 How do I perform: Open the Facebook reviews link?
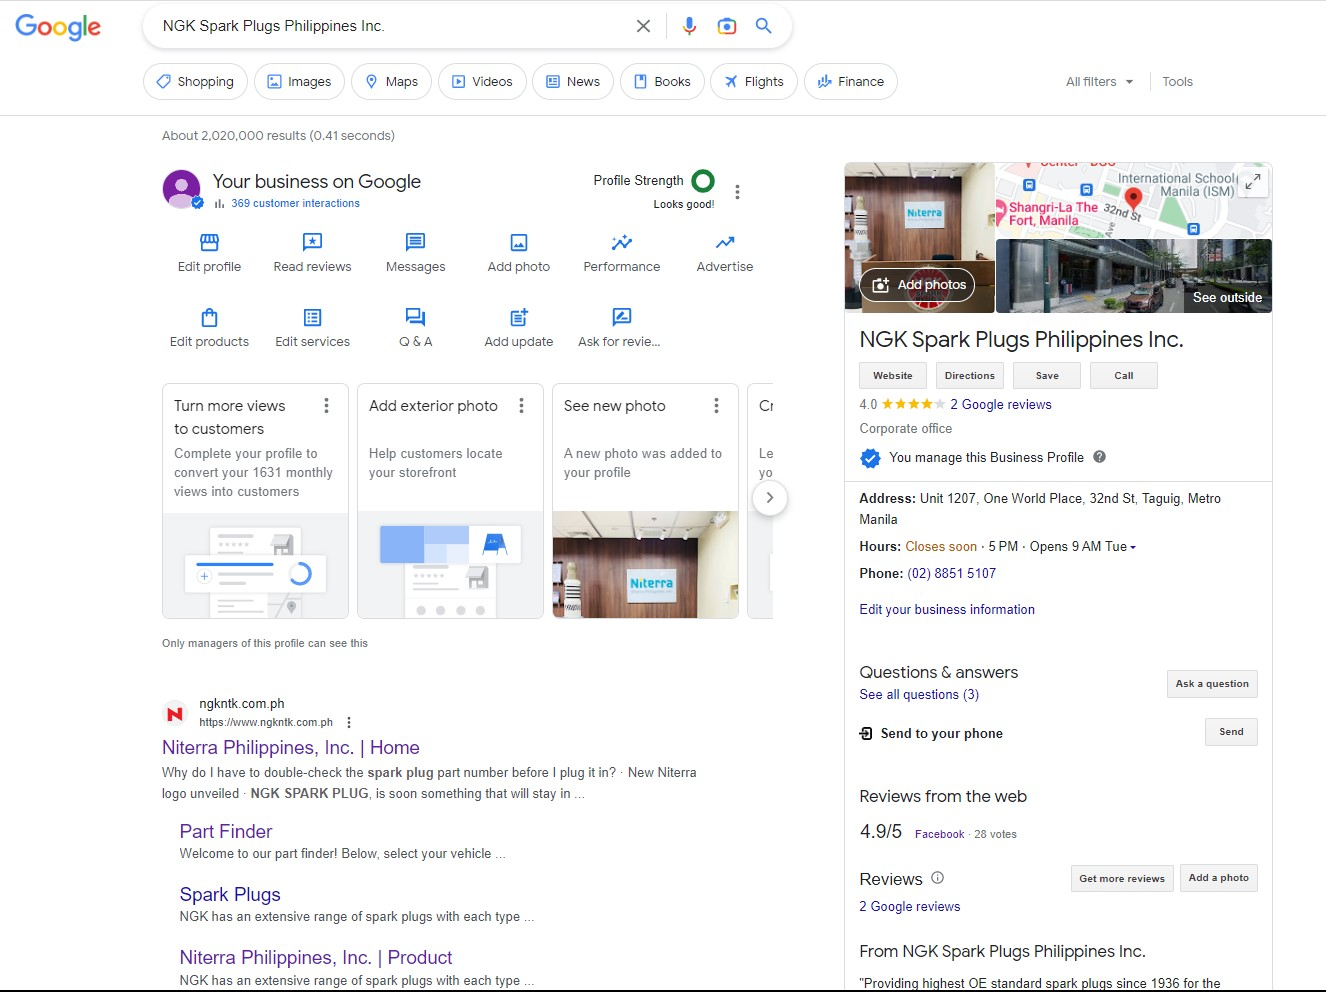pos(940,834)
